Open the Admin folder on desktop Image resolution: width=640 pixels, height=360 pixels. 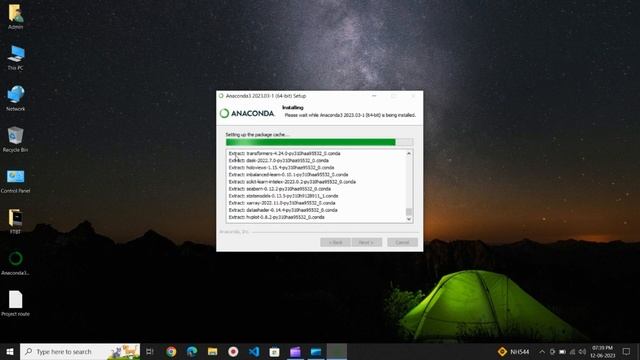click(x=16, y=16)
